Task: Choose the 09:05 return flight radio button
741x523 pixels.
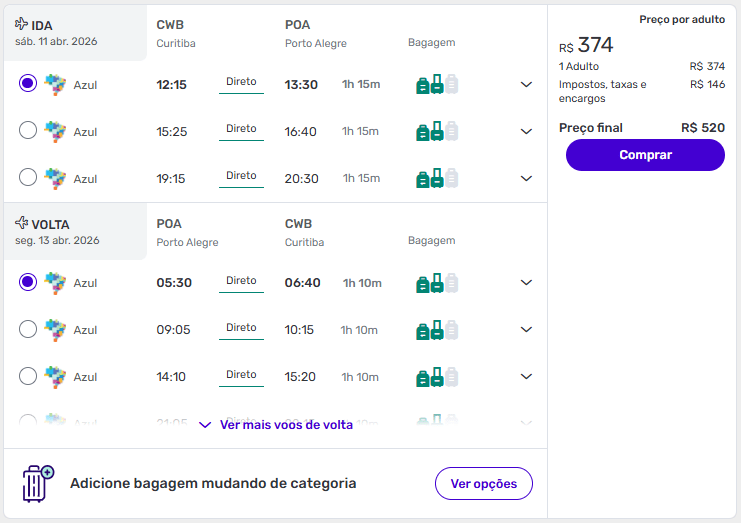Action: pos(28,329)
